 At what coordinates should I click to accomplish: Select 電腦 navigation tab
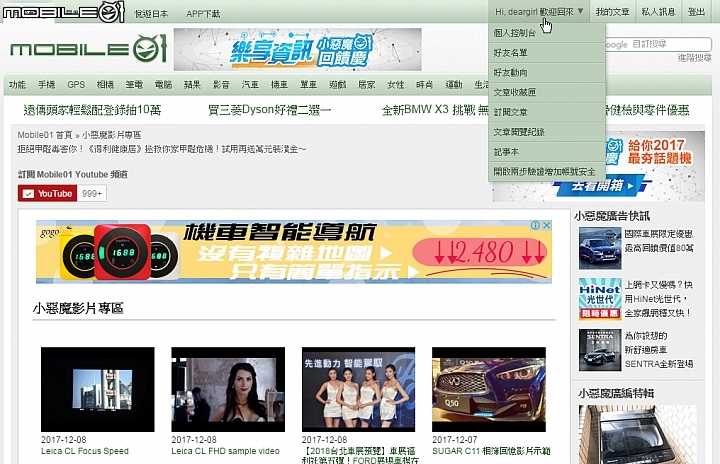(163, 85)
